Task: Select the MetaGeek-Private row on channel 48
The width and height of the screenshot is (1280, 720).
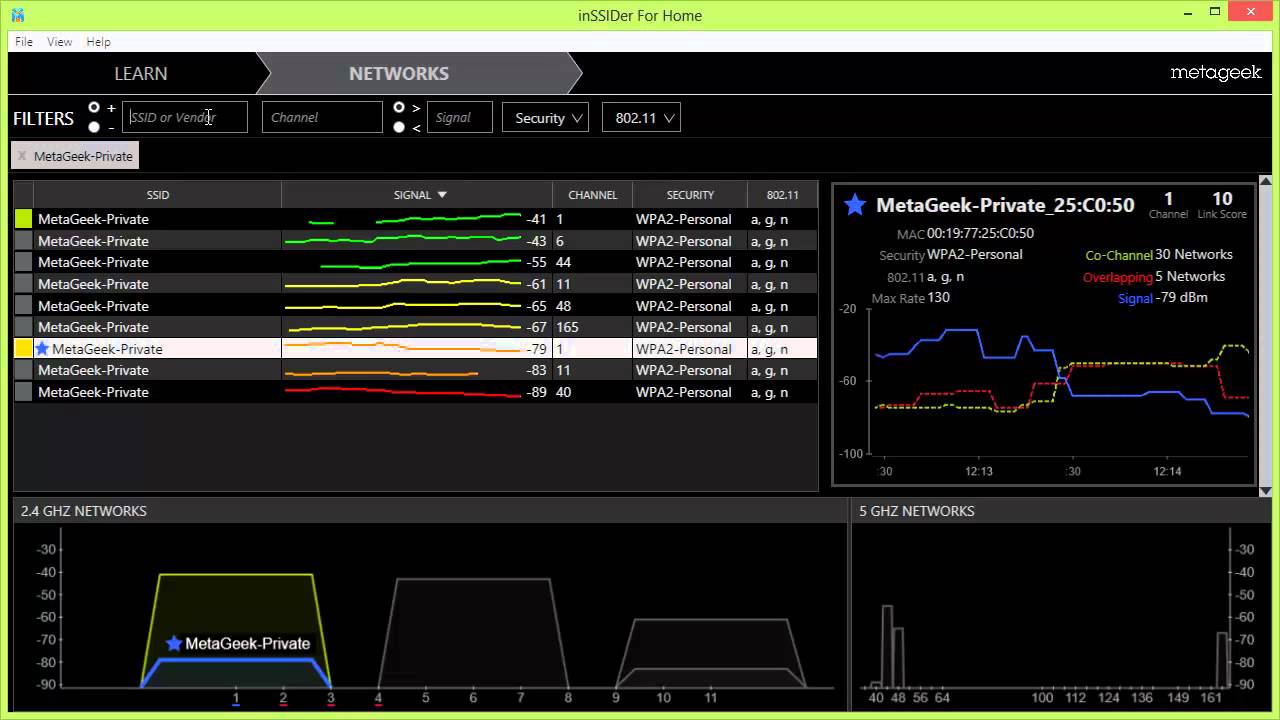Action: coord(415,306)
